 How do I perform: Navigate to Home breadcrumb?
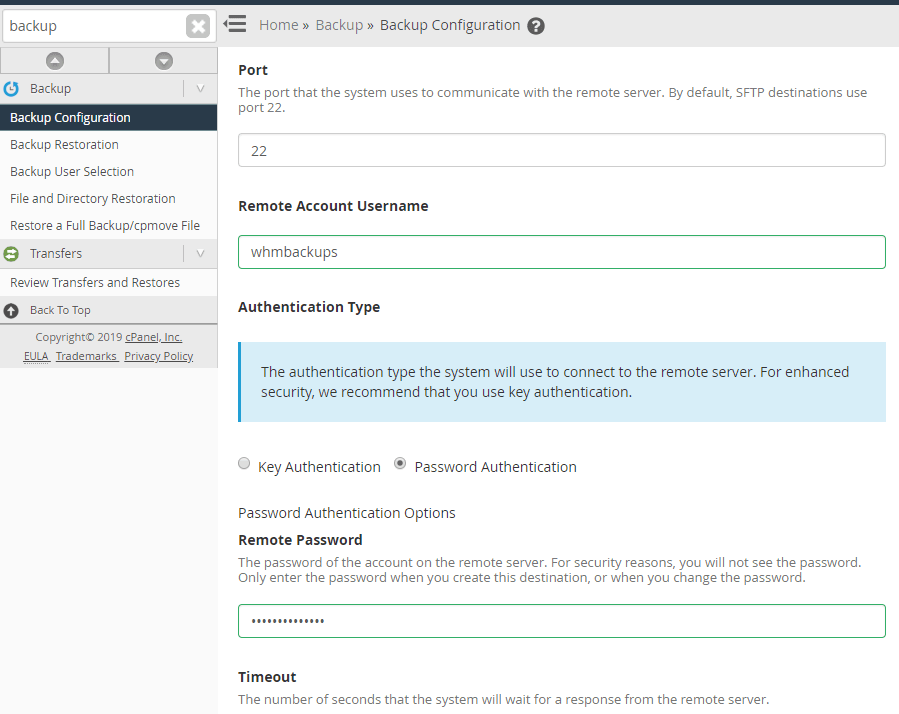coord(277,24)
